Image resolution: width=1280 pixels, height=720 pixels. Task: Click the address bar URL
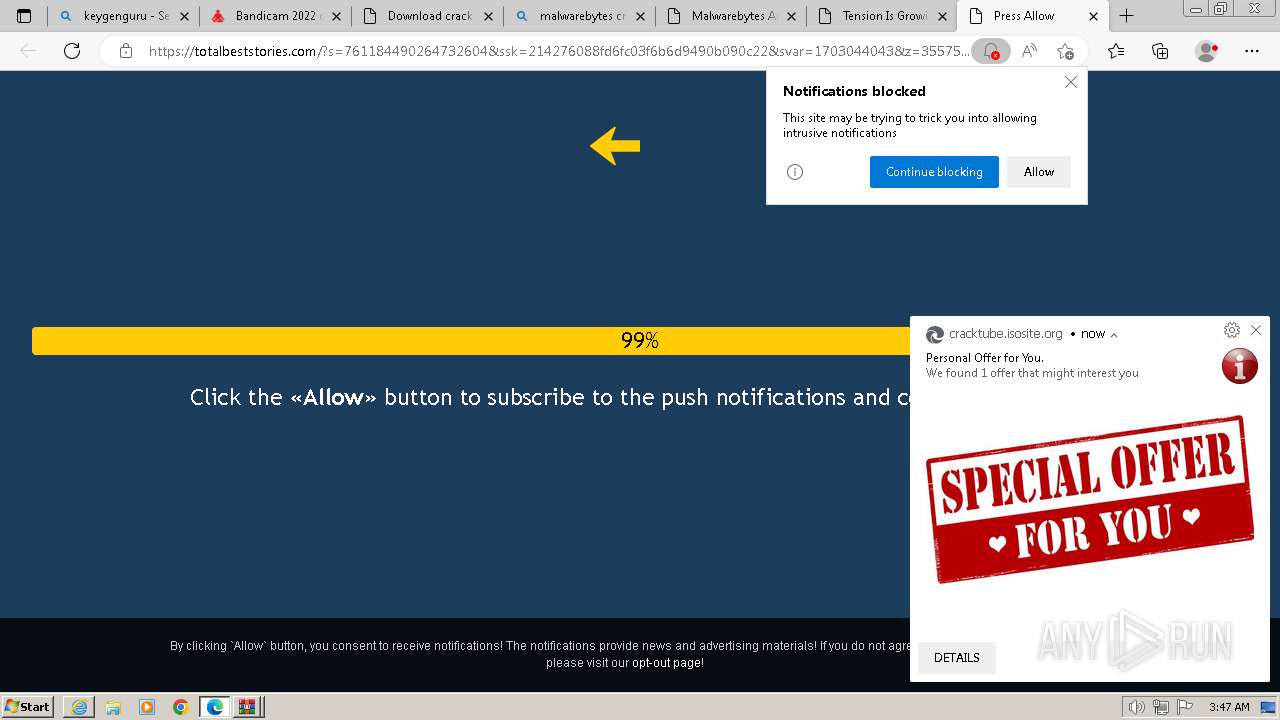click(x=558, y=51)
